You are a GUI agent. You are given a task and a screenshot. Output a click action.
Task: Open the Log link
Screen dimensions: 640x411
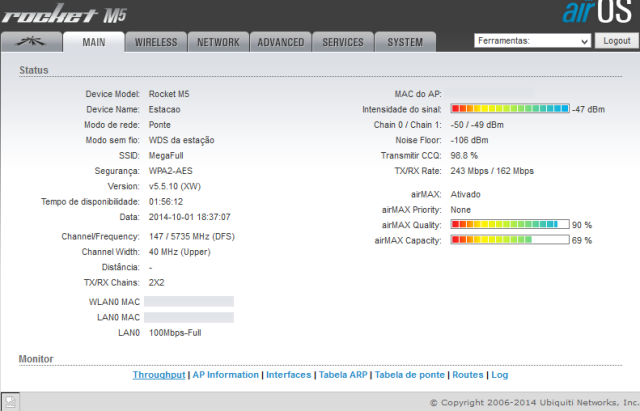click(x=499, y=375)
